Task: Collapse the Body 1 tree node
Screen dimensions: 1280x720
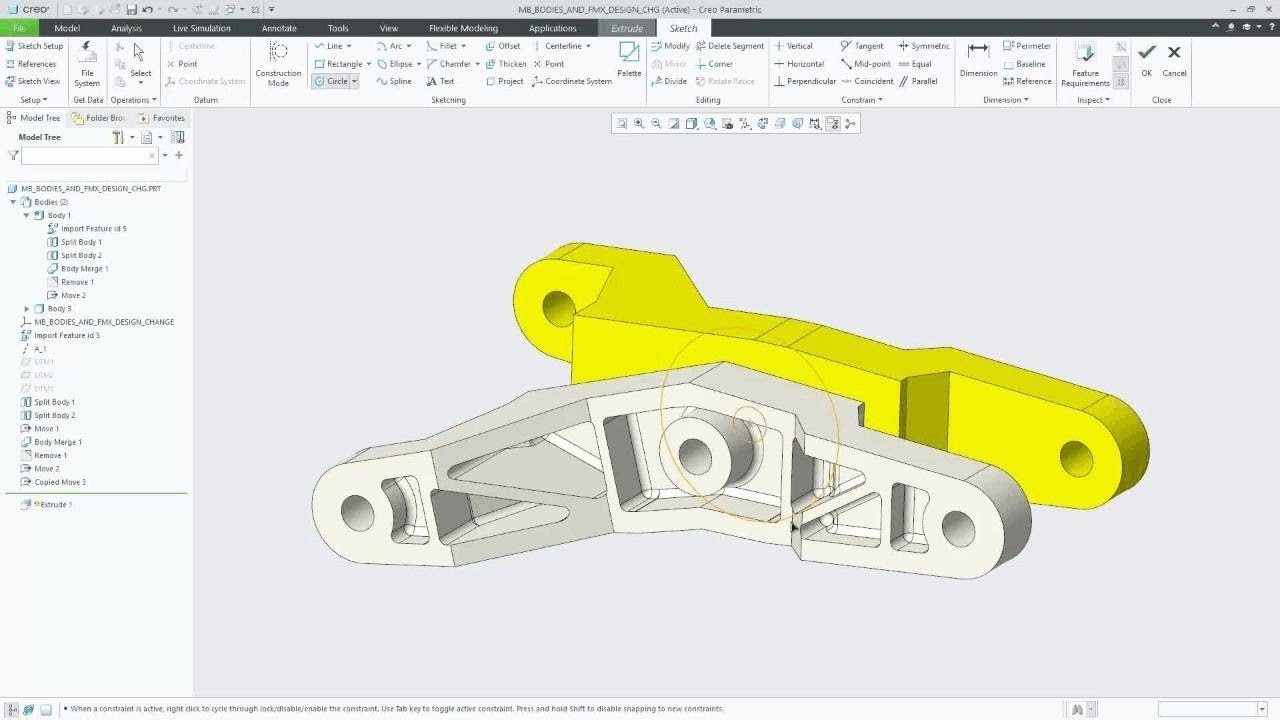Action: click(27, 215)
